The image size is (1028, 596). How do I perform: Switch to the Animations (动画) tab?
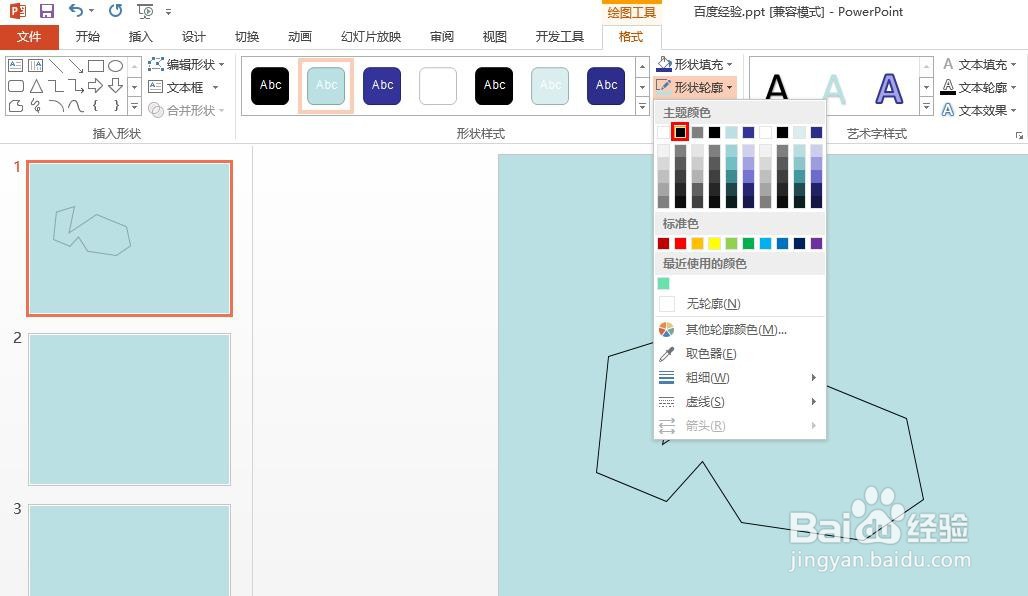tap(300, 37)
